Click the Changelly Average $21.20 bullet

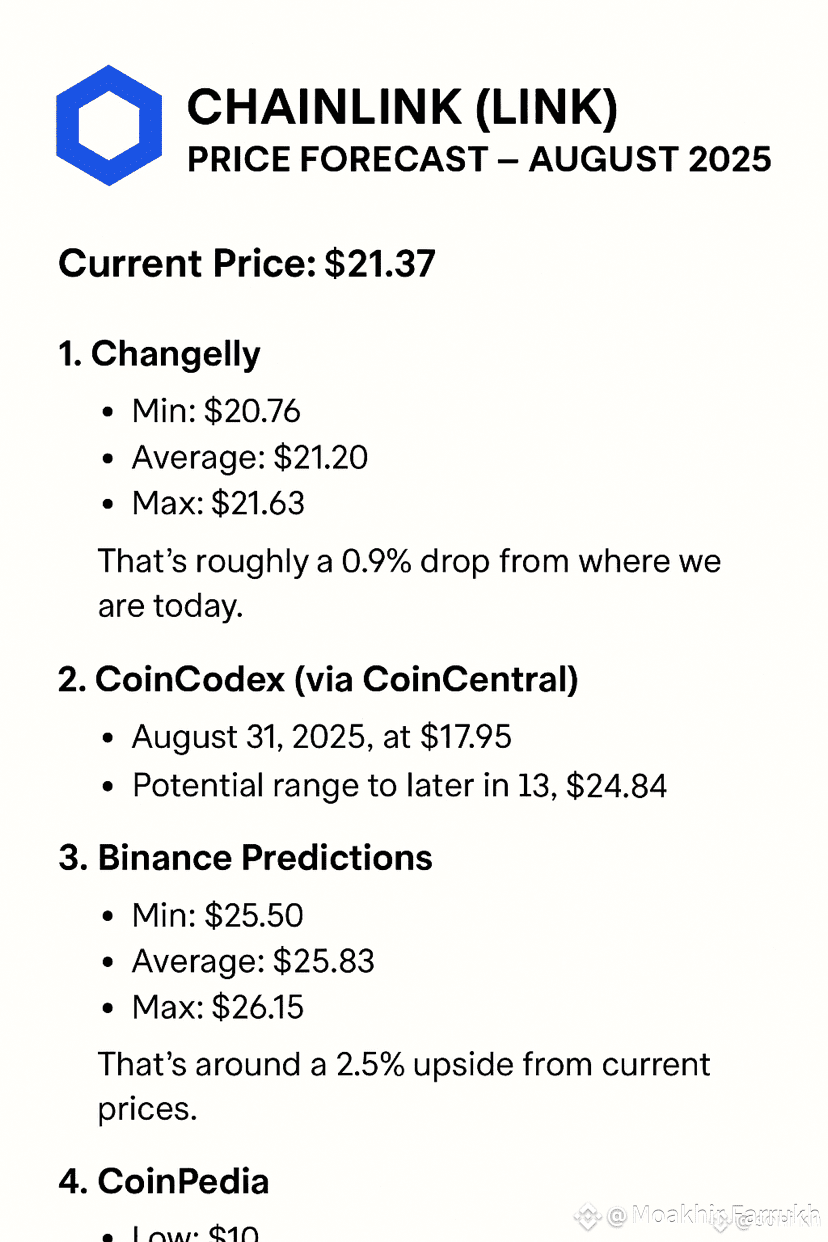click(249, 458)
